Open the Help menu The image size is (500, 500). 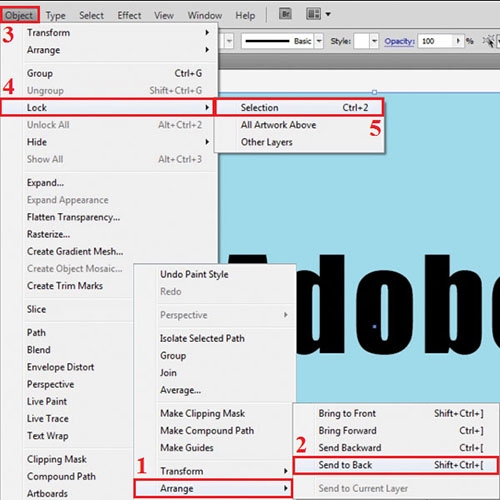tap(245, 15)
